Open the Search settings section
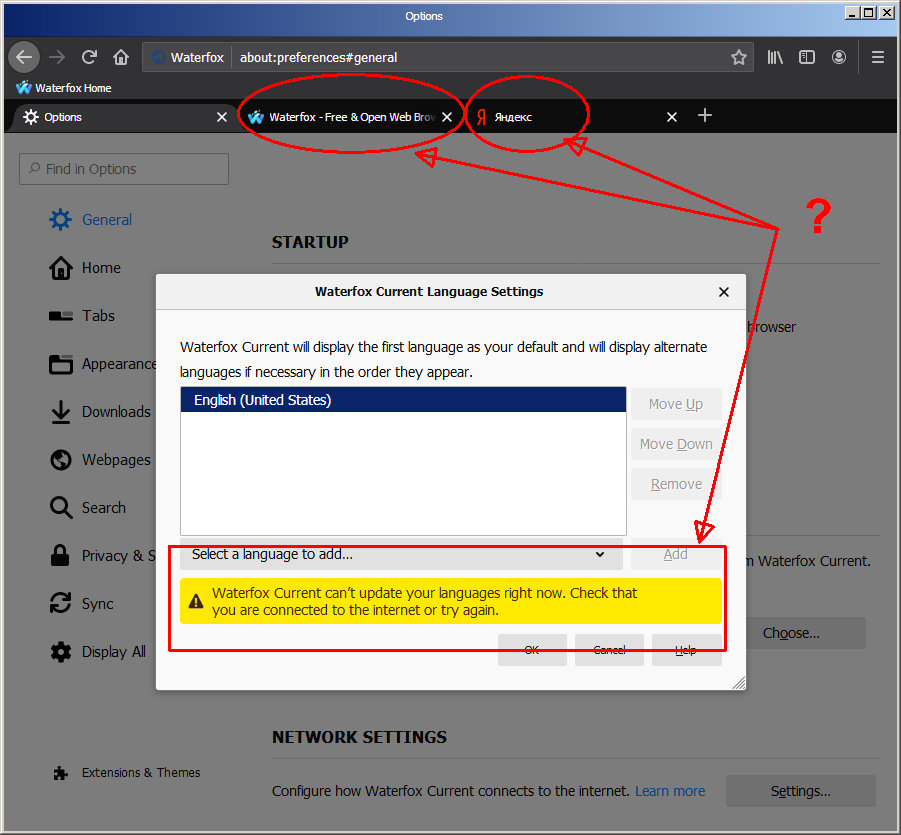This screenshot has height=835, width=901. point(100,507)
